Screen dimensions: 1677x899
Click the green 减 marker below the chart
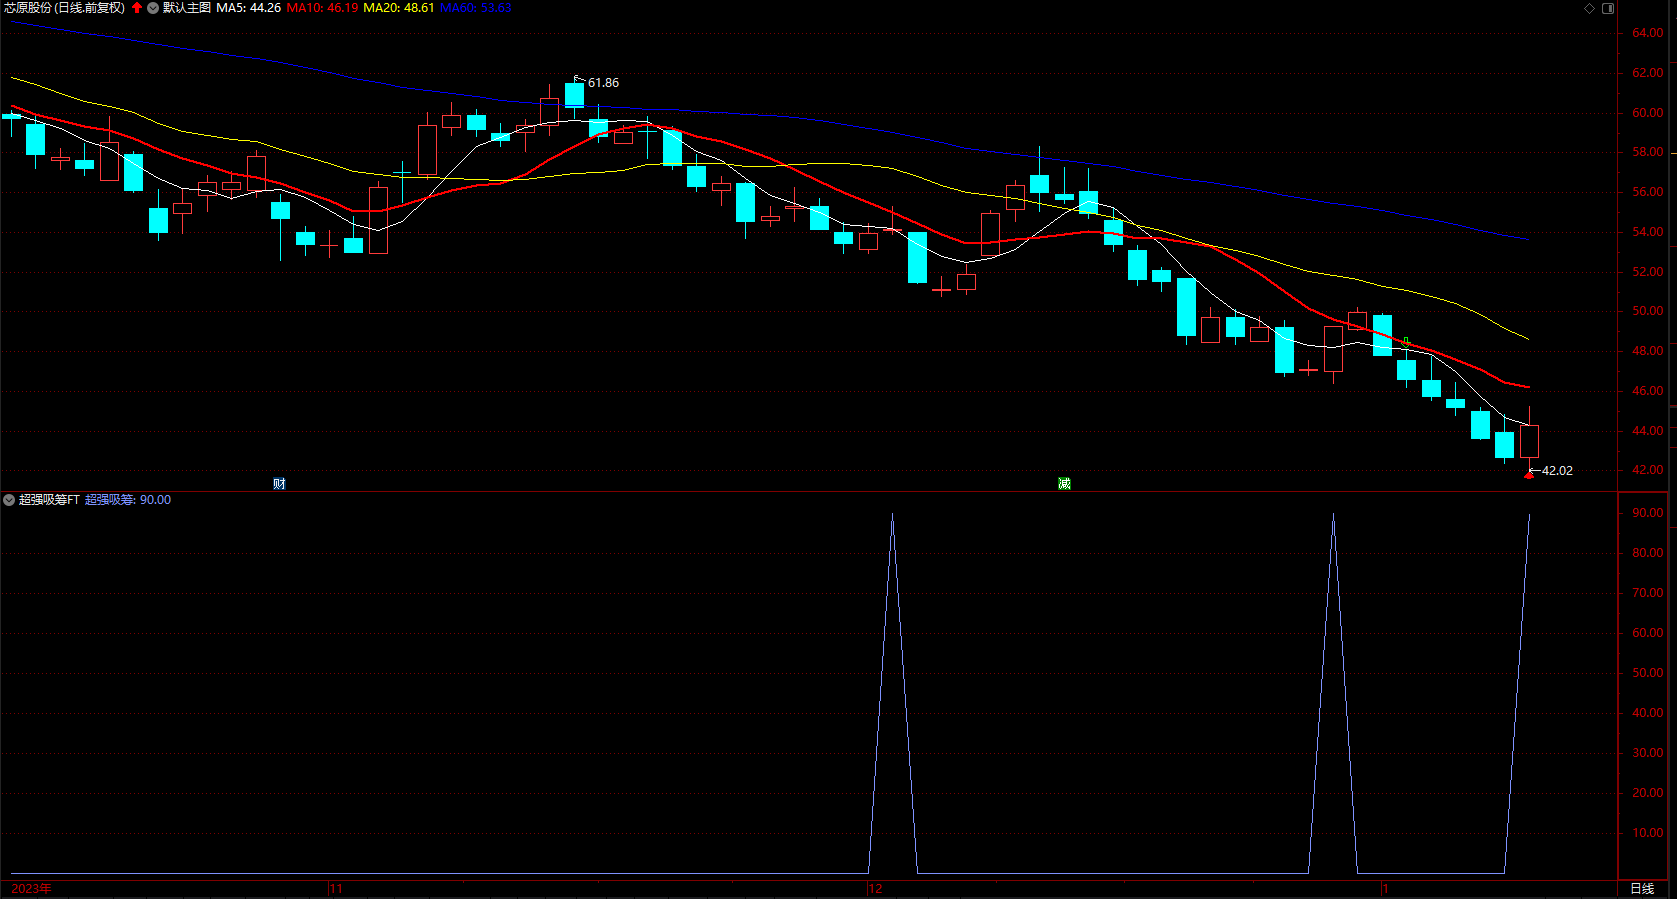[1064, 484]
